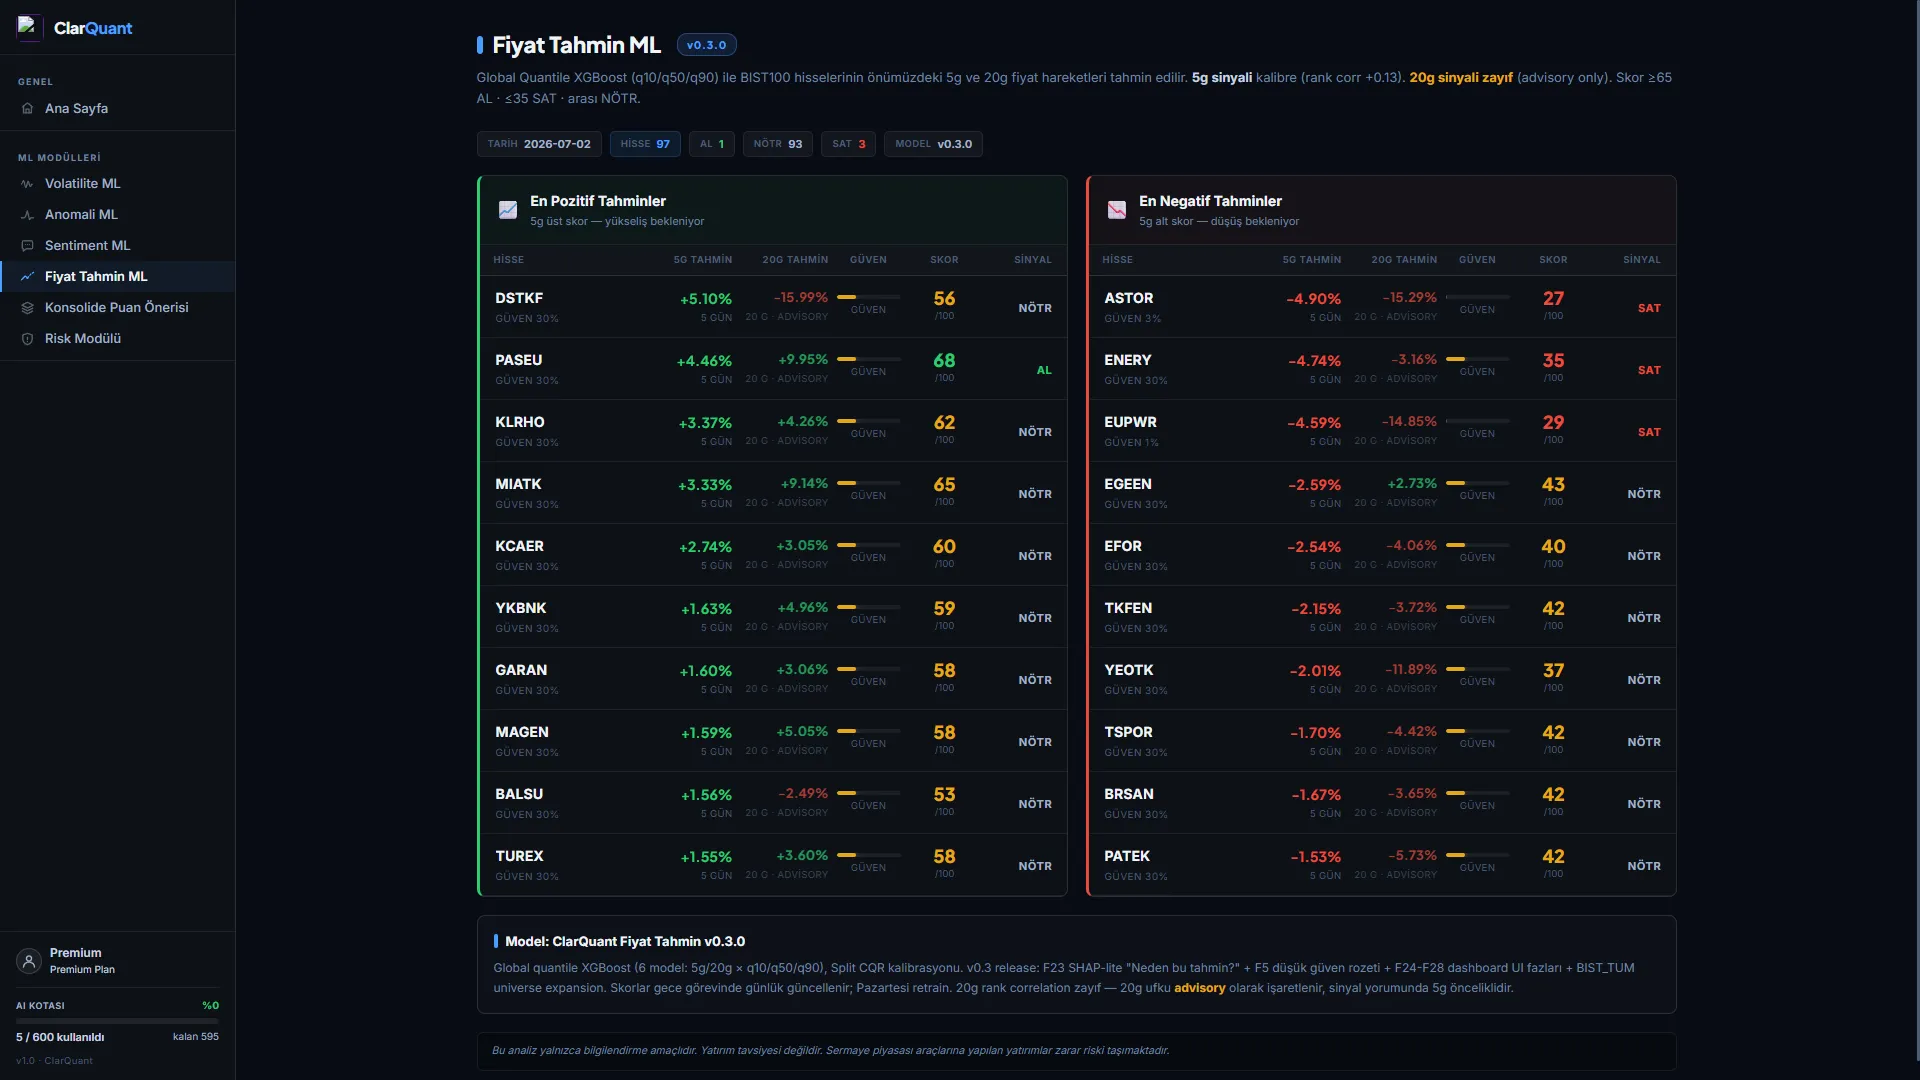Image resolution: width=1920 pixels, height=1080 pixels.
Task: Click the Ana Sayfa home icon
Action: tap(27, 109)
